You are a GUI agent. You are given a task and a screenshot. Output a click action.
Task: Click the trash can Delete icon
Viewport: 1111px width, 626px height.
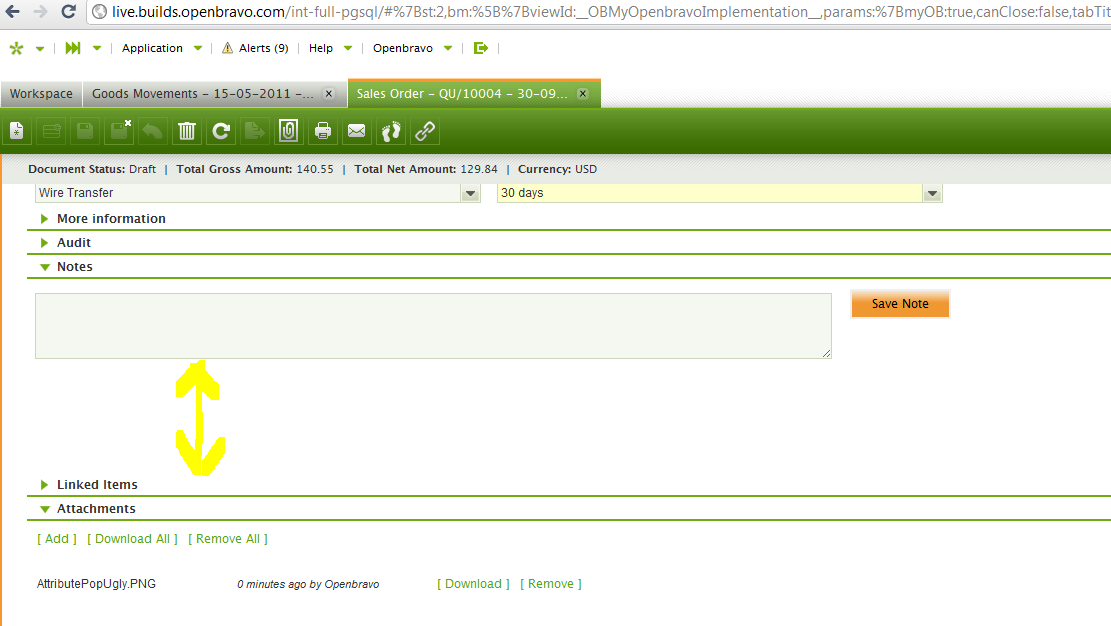coord(187,131)
